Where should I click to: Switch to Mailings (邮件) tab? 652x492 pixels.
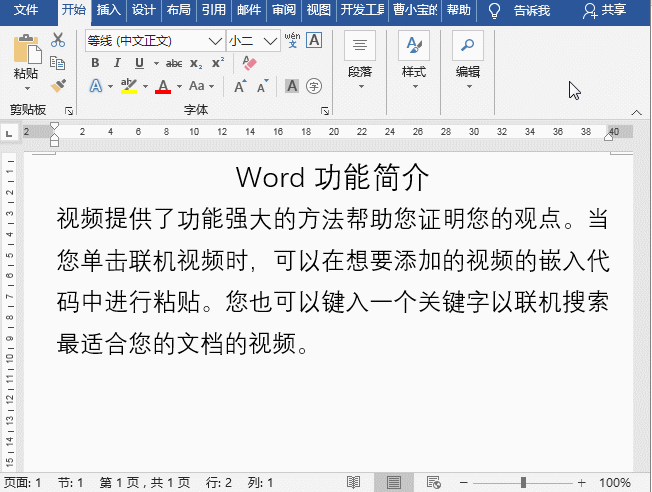click(249, 10)
